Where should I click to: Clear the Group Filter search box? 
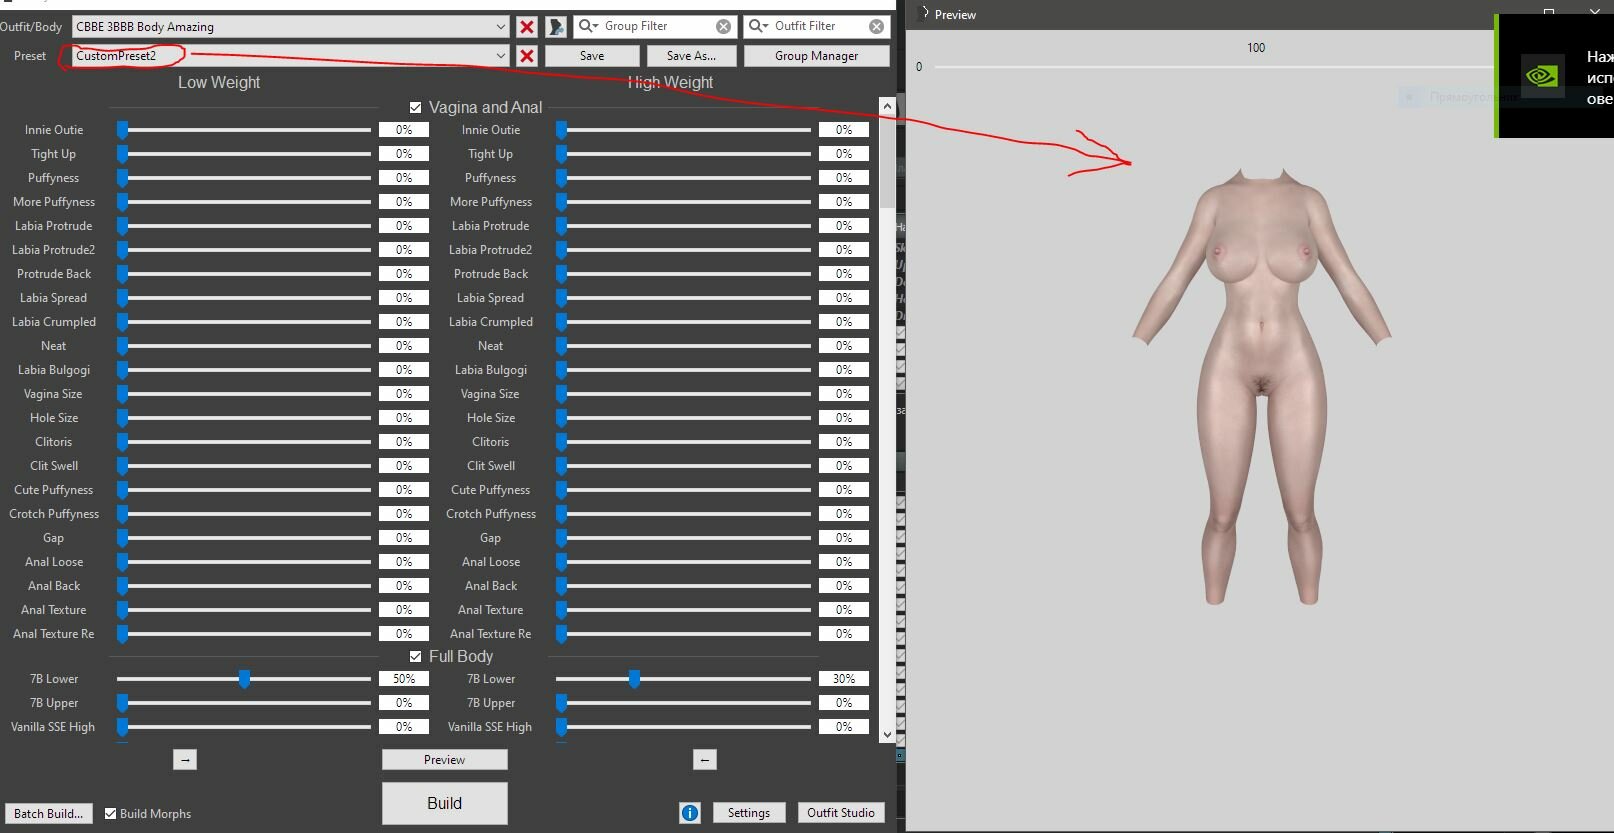click(x=723, y=26)
